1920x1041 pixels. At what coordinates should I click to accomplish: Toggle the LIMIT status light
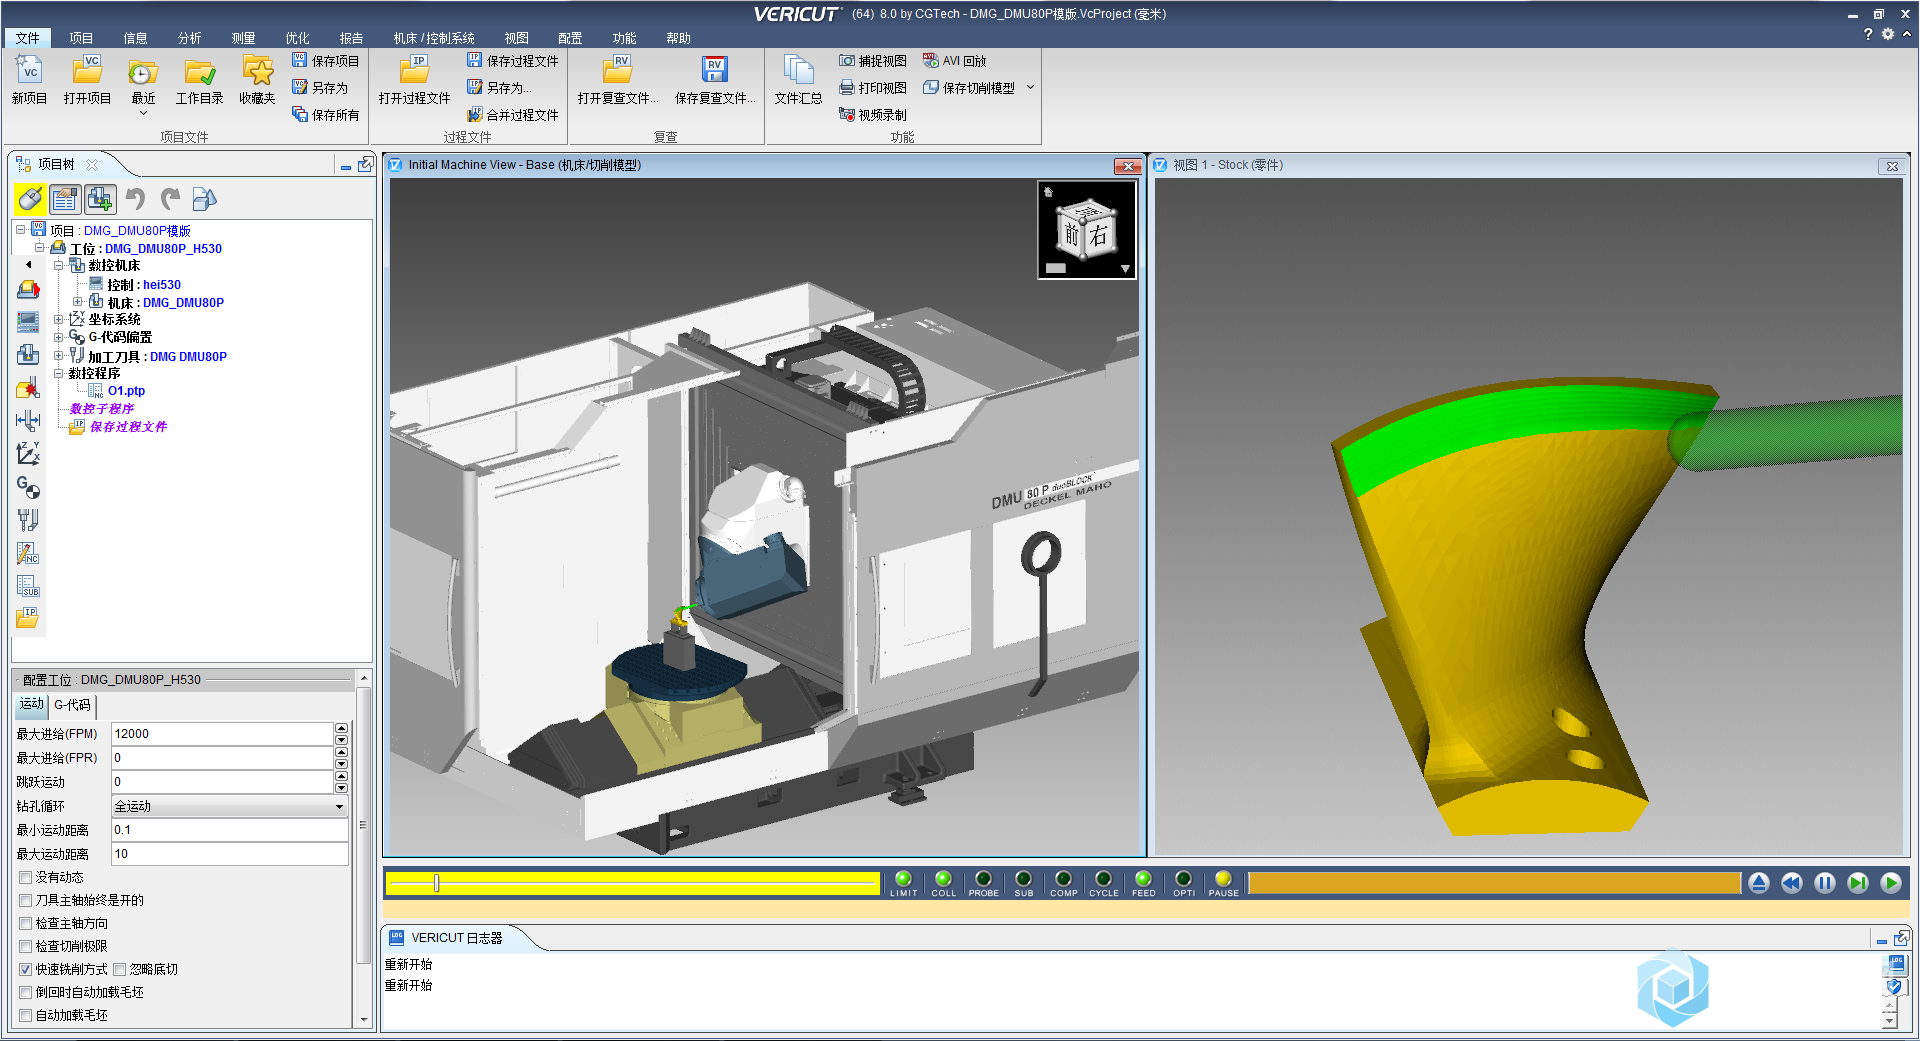coord(903,879)
